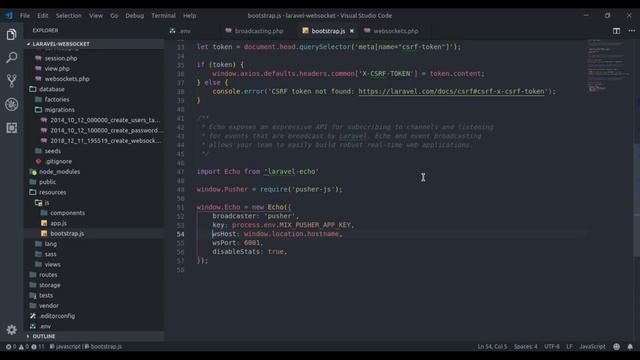Open More Actions ellipsis in editor
Viewport: 640px width, 360px height.
tap(631, 31)
